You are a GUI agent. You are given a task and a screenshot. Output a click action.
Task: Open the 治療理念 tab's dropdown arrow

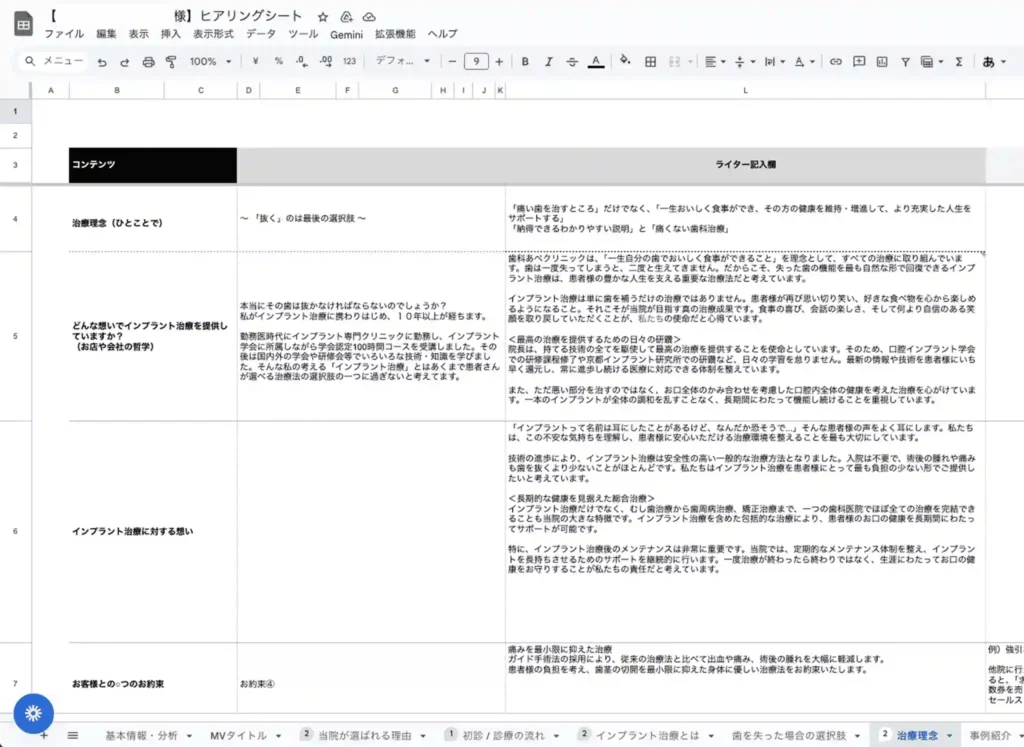(x=950, y=736)
